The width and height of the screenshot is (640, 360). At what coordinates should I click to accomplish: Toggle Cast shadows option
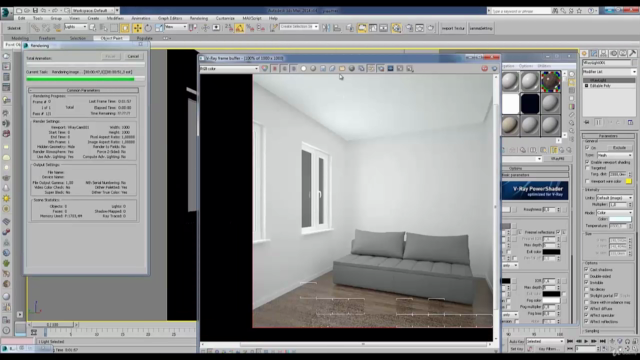click(587, 269)
